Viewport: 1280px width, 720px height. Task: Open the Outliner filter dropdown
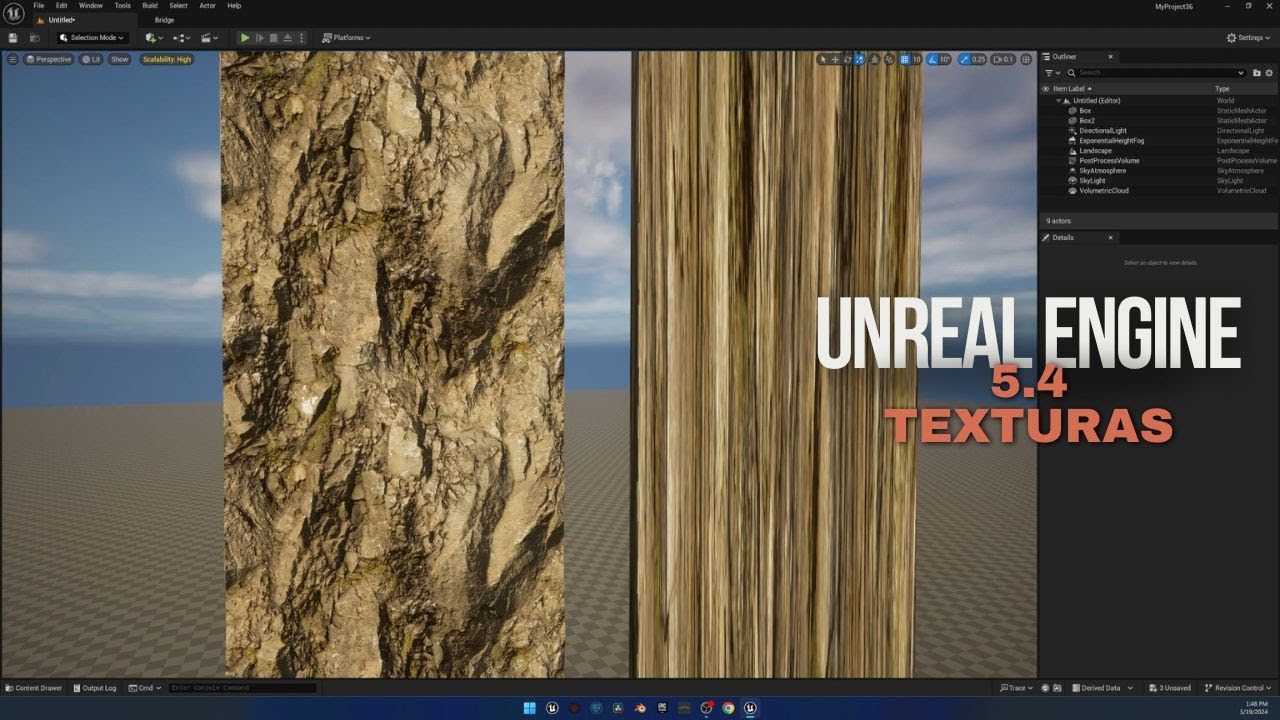[1051, 72]
